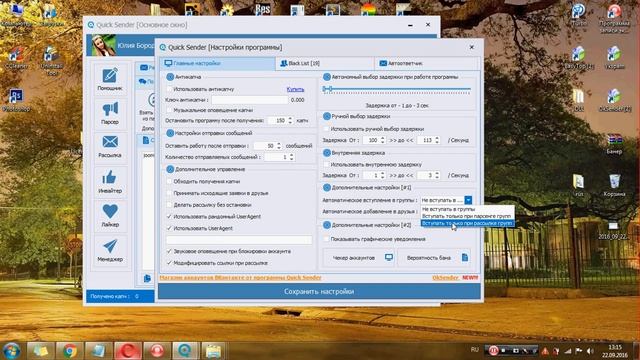The height and width of the screenshot is (360, 640).
Task: Enable Использовать внутреннюю задержку checkbox
Action: click(326, 164)
